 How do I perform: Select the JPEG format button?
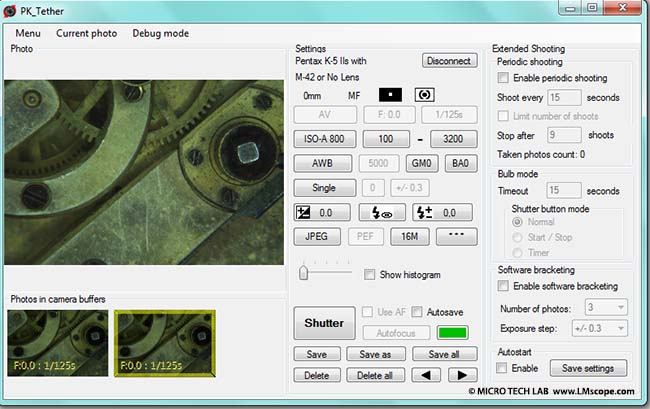317,237
